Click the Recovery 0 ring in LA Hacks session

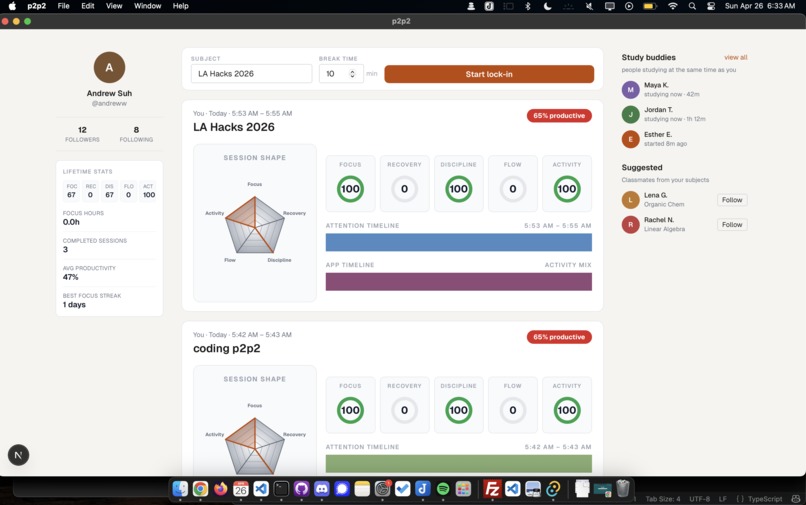[x=405, y=189]
